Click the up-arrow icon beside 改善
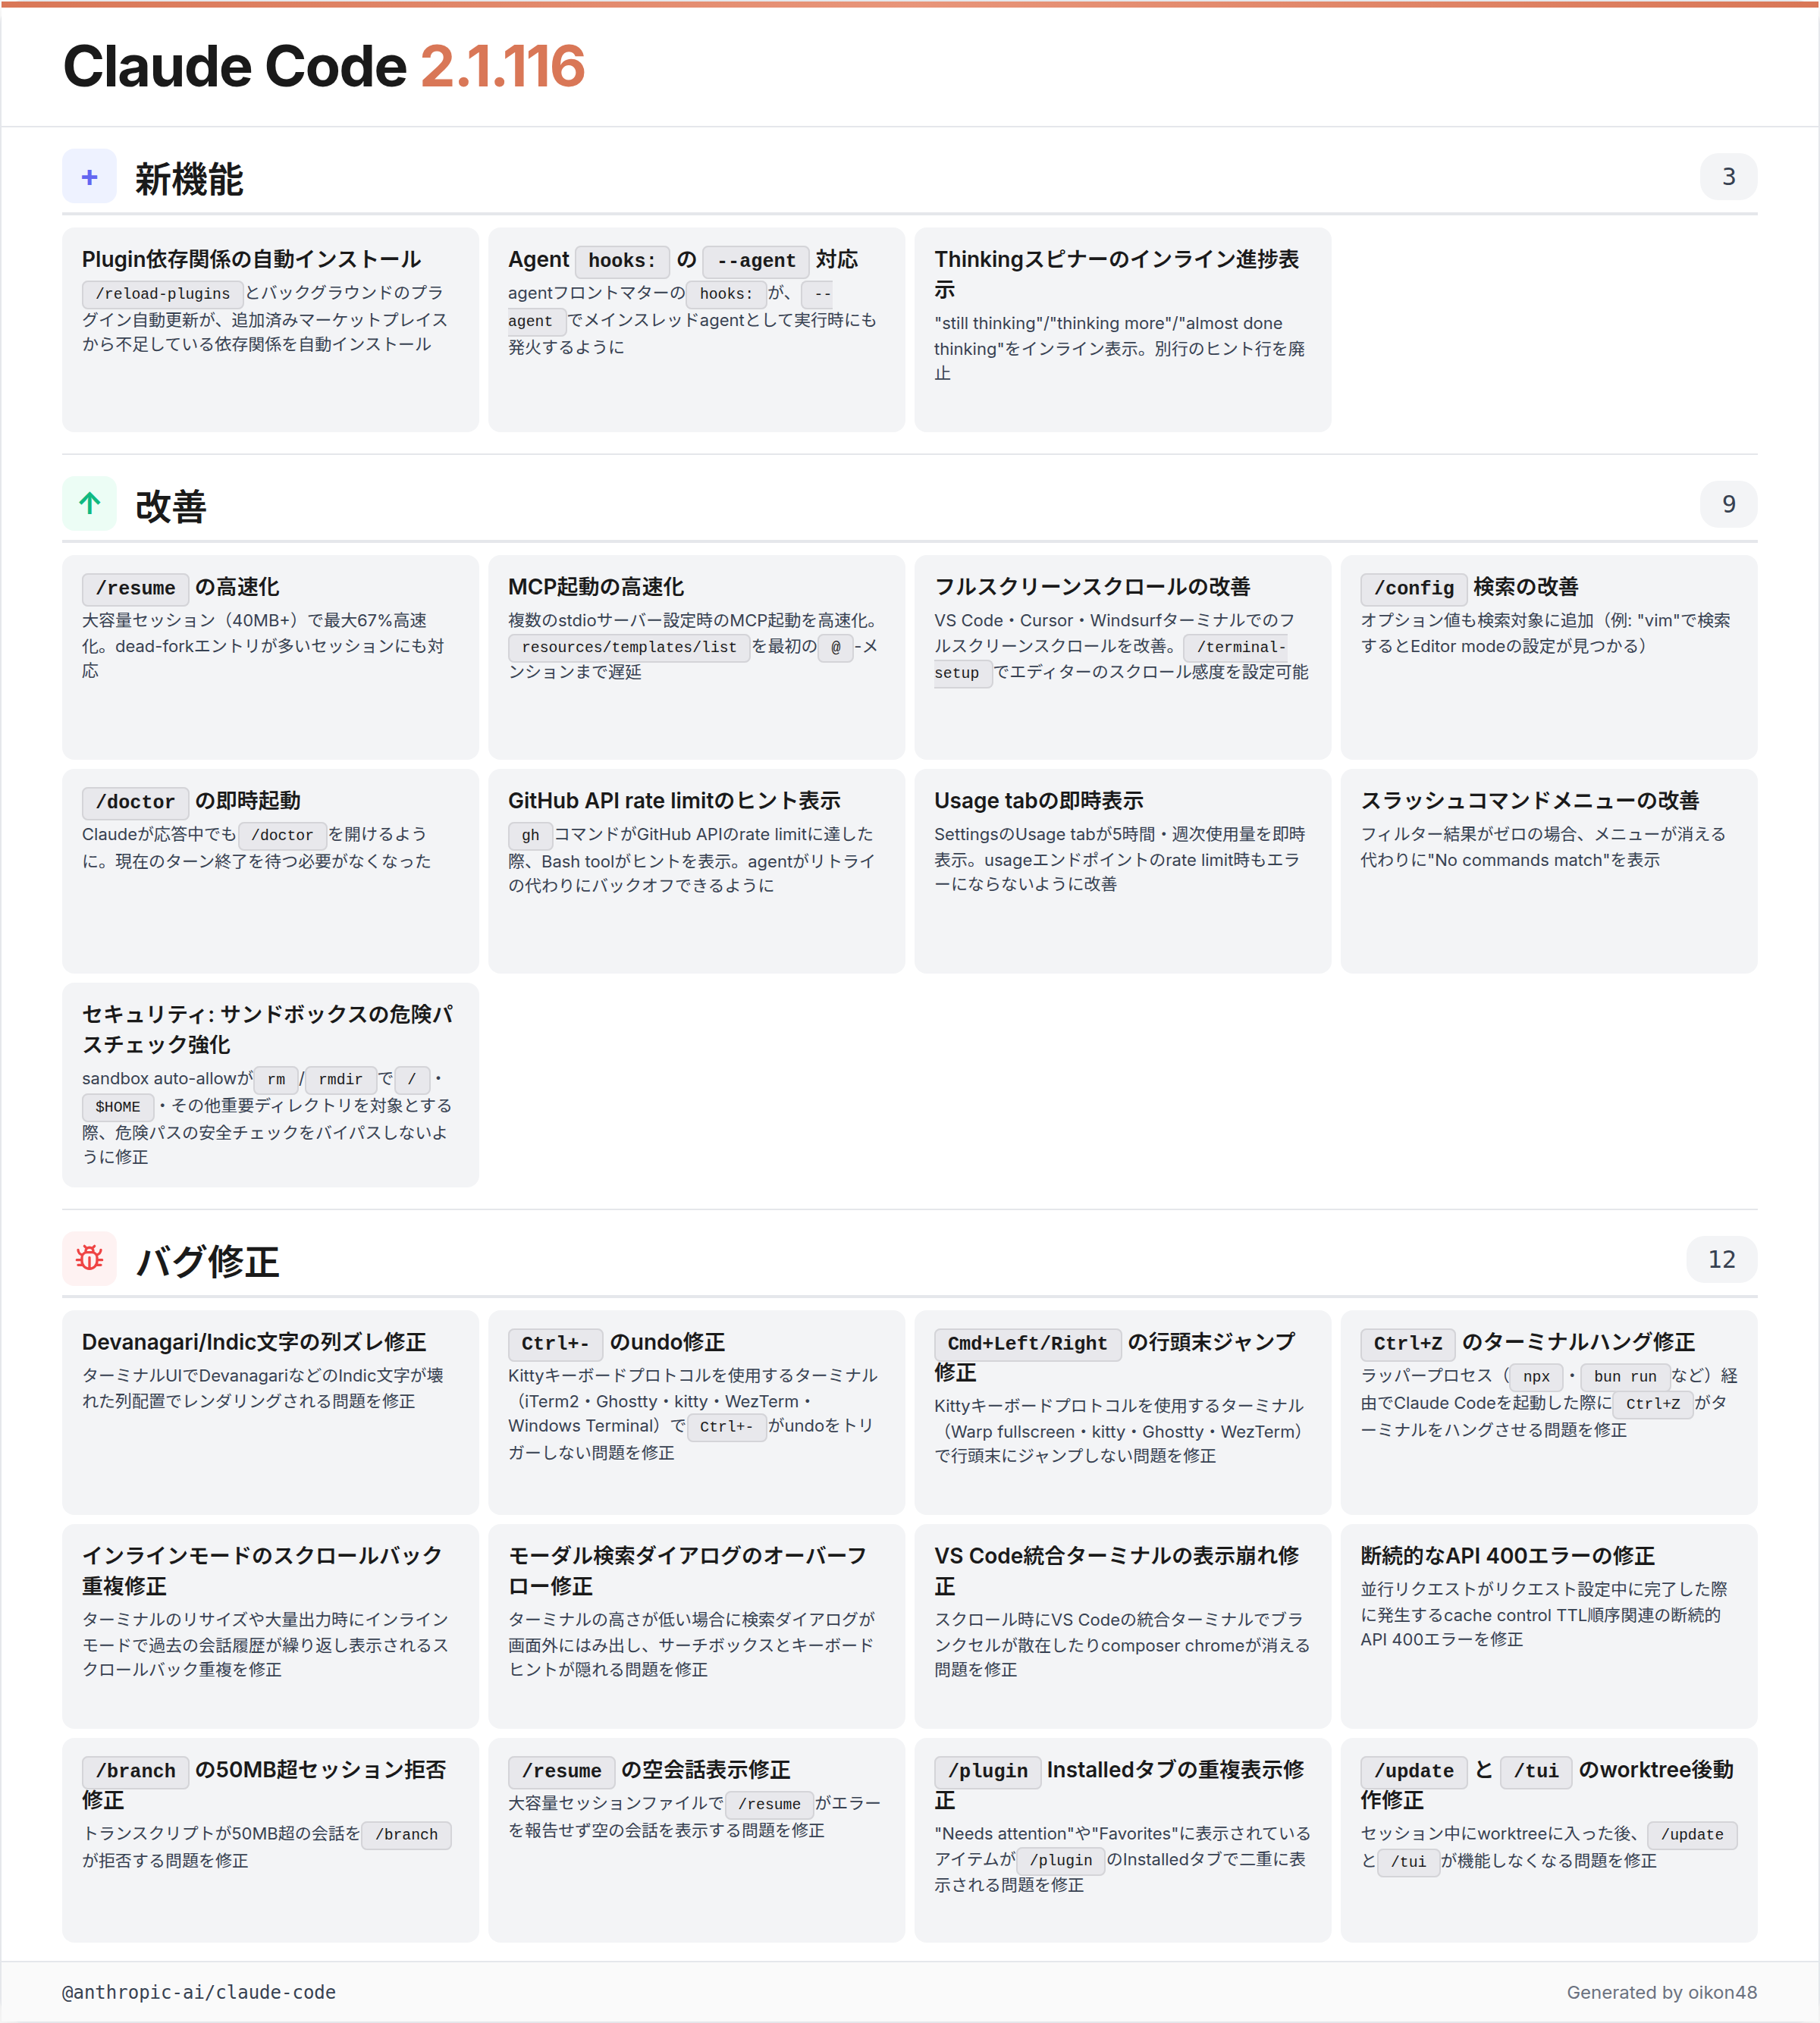 (90, 504)
